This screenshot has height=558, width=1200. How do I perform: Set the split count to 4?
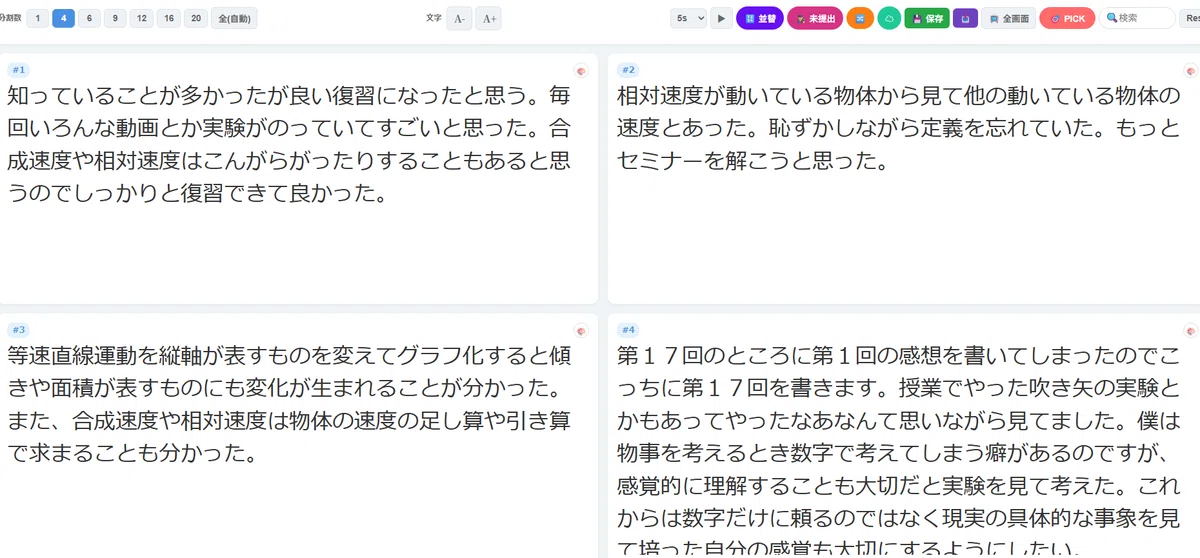pyautogui.click(x=63, y=18)
